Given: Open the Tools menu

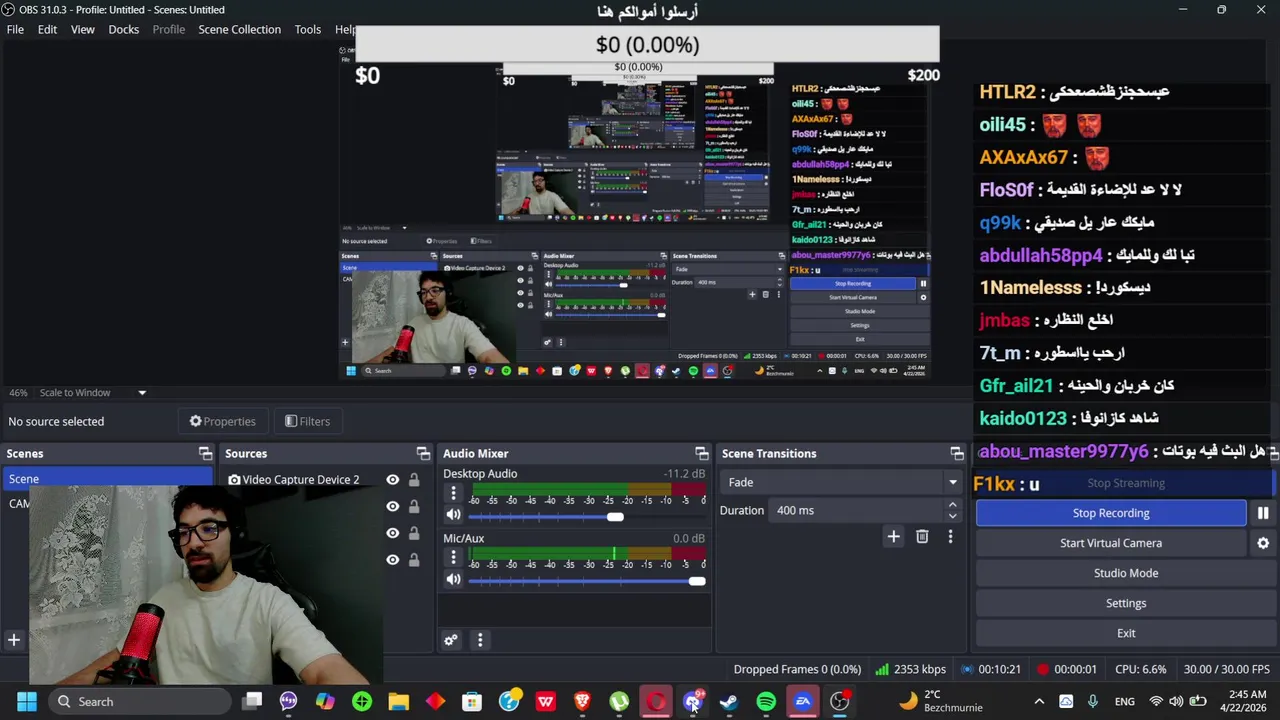Looking at the screenshot, I should [x=308, y=29].
